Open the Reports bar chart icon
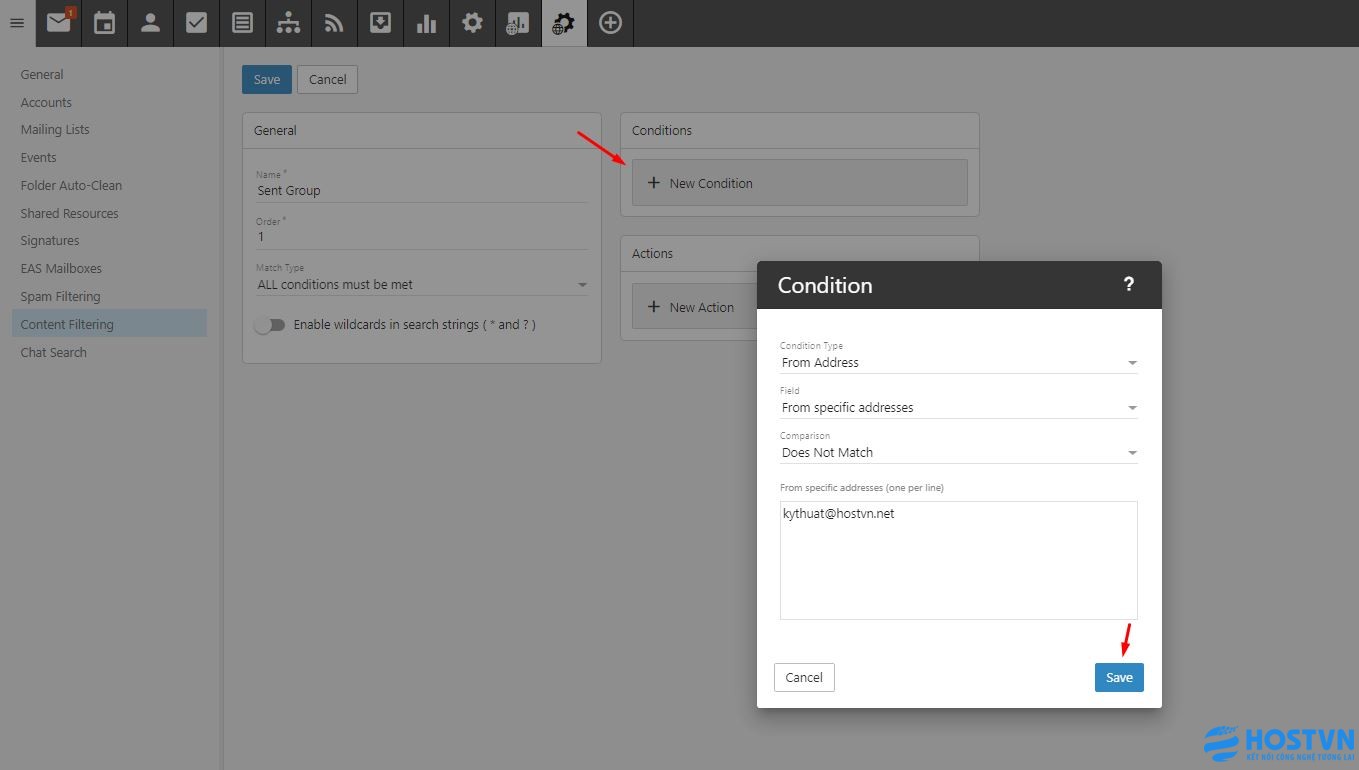Viewport: 1359px width, 770px height. 426,23
